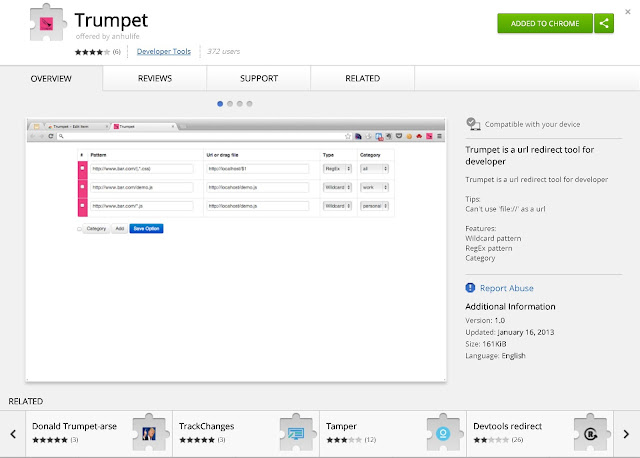Click the compatible device checkmark icon
This screenshot has height=458, width=640.
(473, 124)
